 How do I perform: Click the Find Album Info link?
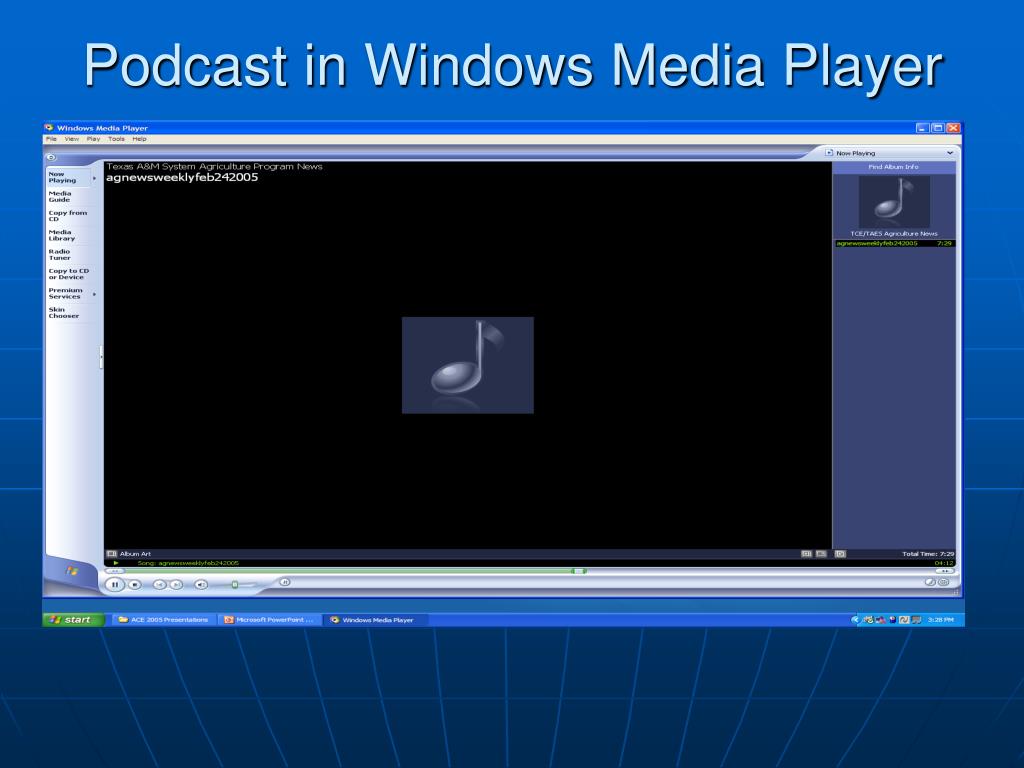tap(893, 167)
